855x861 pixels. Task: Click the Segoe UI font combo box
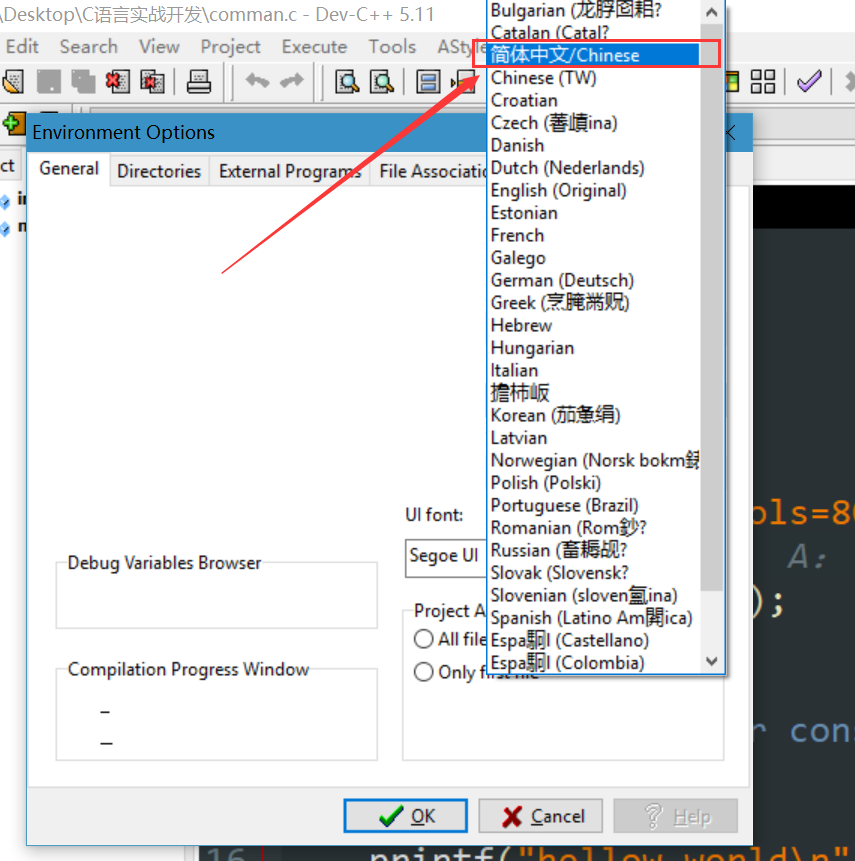(446, 558)
